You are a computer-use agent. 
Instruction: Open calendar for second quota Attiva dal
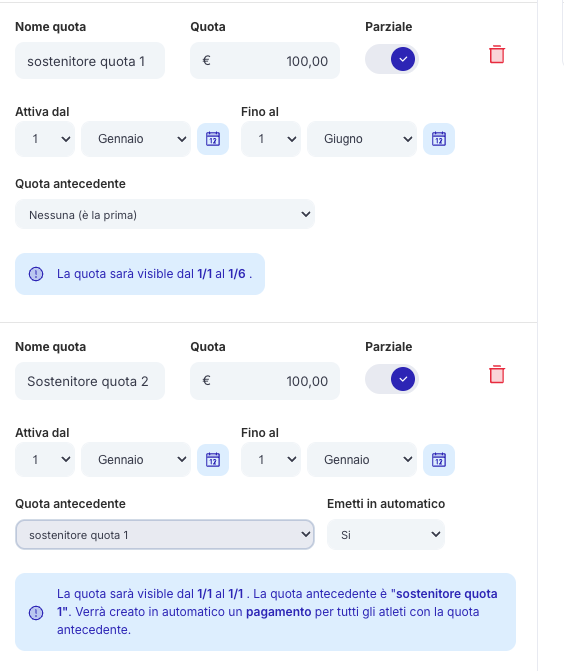click(x=213, y=460)
